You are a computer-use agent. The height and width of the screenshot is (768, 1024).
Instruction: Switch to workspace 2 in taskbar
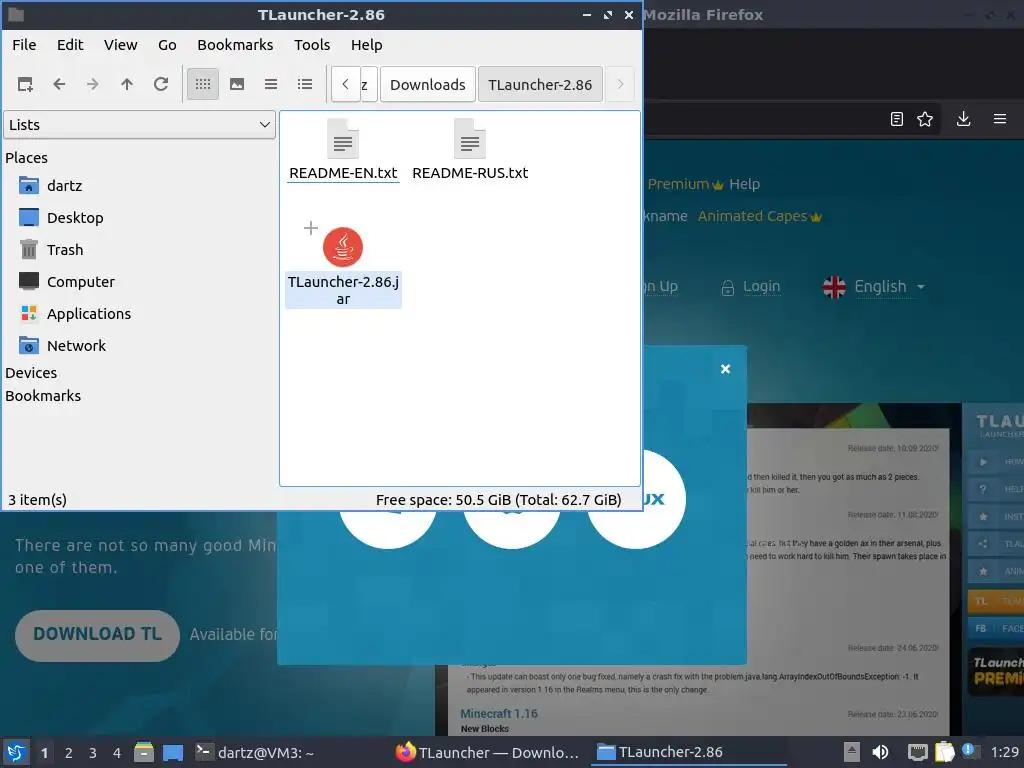[x=69, y=753]
